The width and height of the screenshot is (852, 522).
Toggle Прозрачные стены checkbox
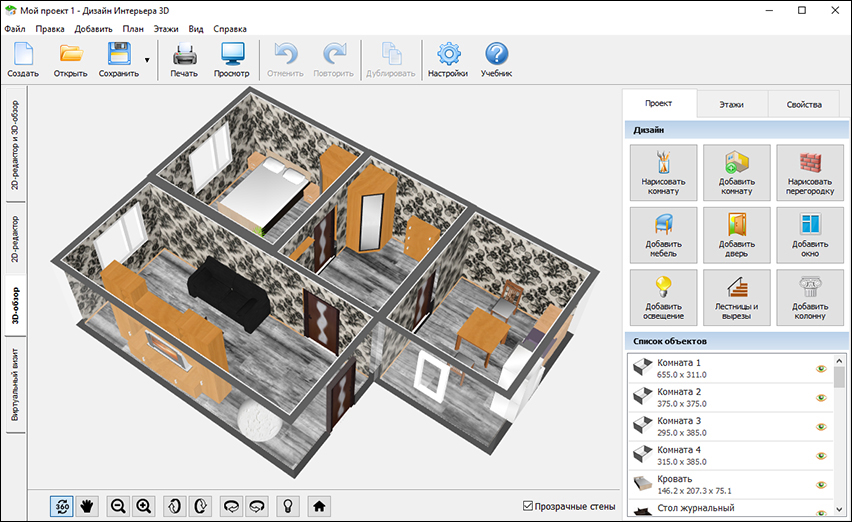click(529, 506)
